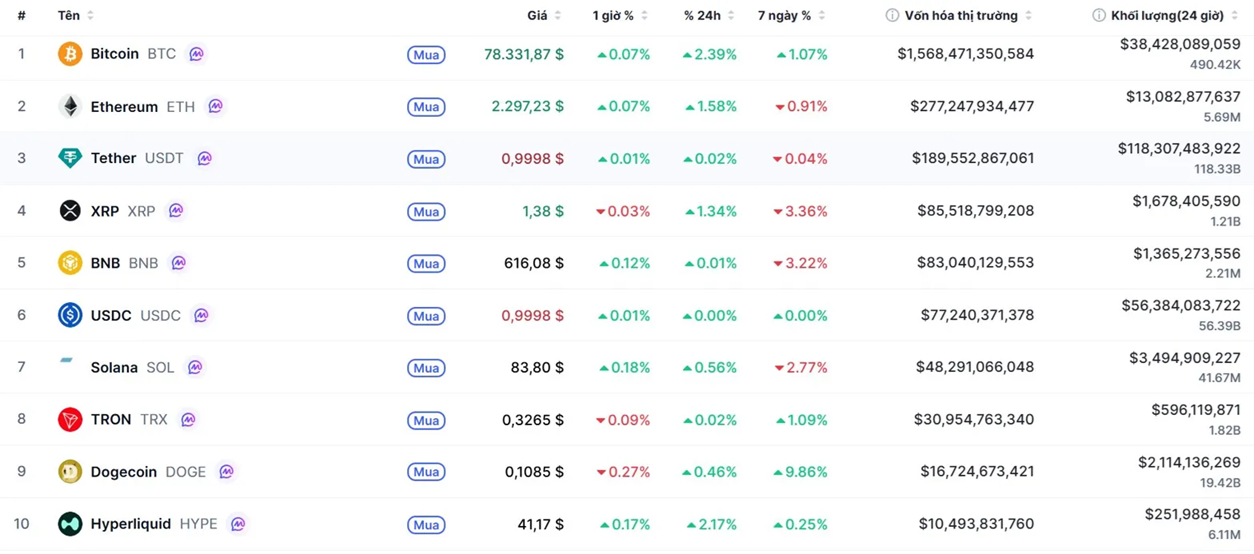Click market cap $277,247,934,477
Image resolution: width=1254 pixels, height=554 pixels.
[x=972, y=106]
